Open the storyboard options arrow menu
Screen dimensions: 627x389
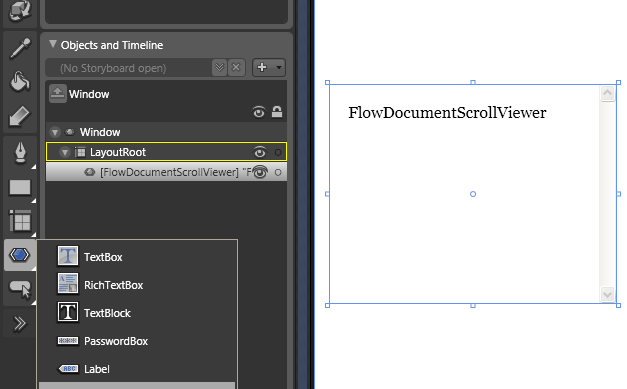coord(279,67)
